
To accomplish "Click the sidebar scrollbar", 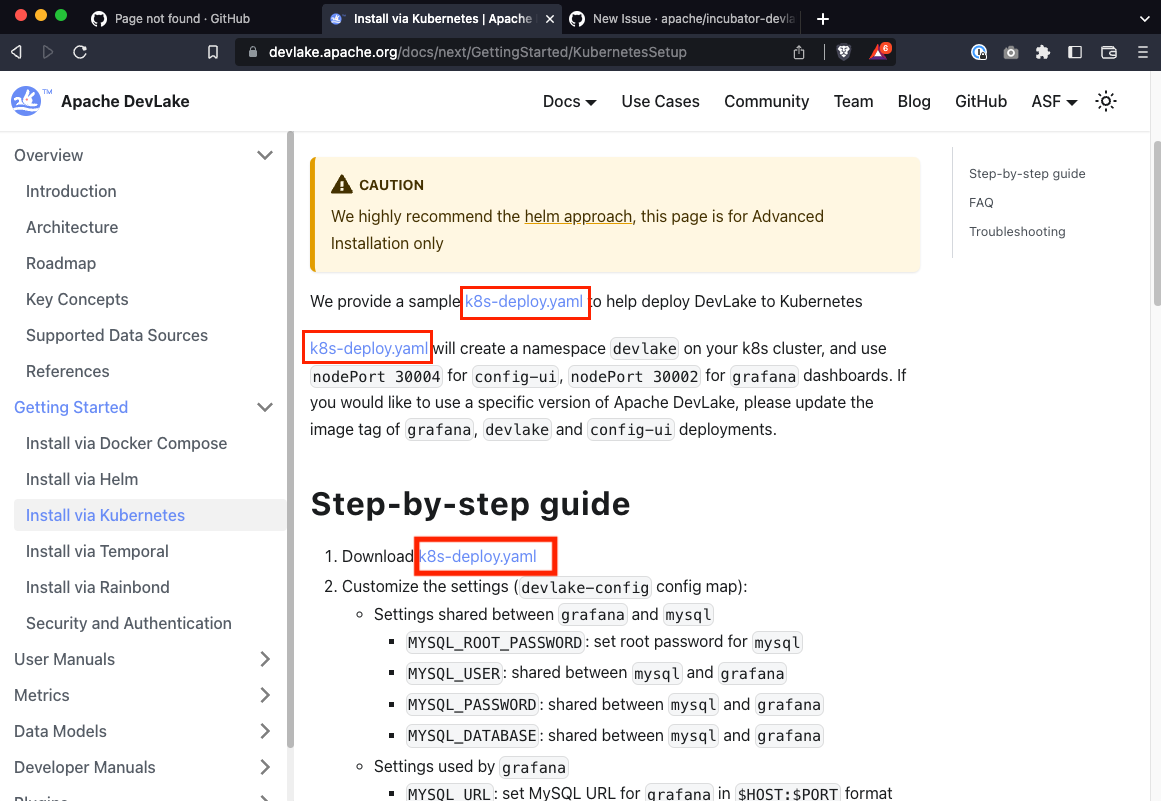I will tap(290, 440).
